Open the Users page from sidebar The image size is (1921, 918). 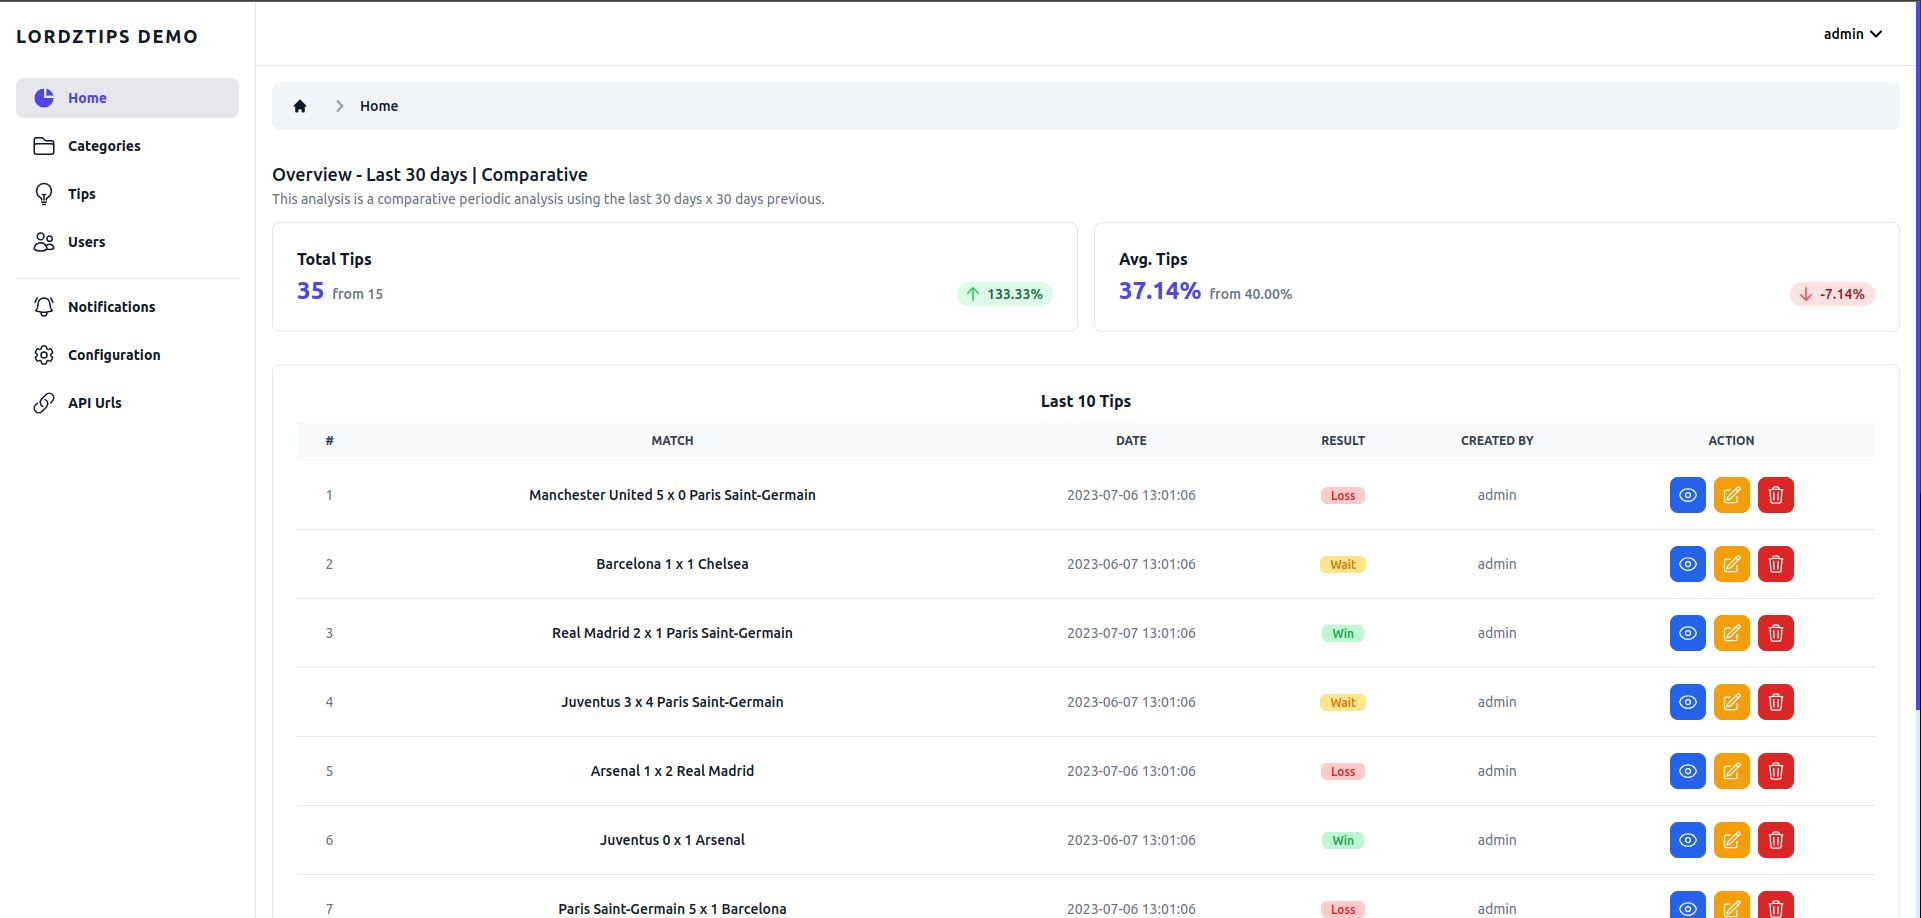tap(86, 242)
